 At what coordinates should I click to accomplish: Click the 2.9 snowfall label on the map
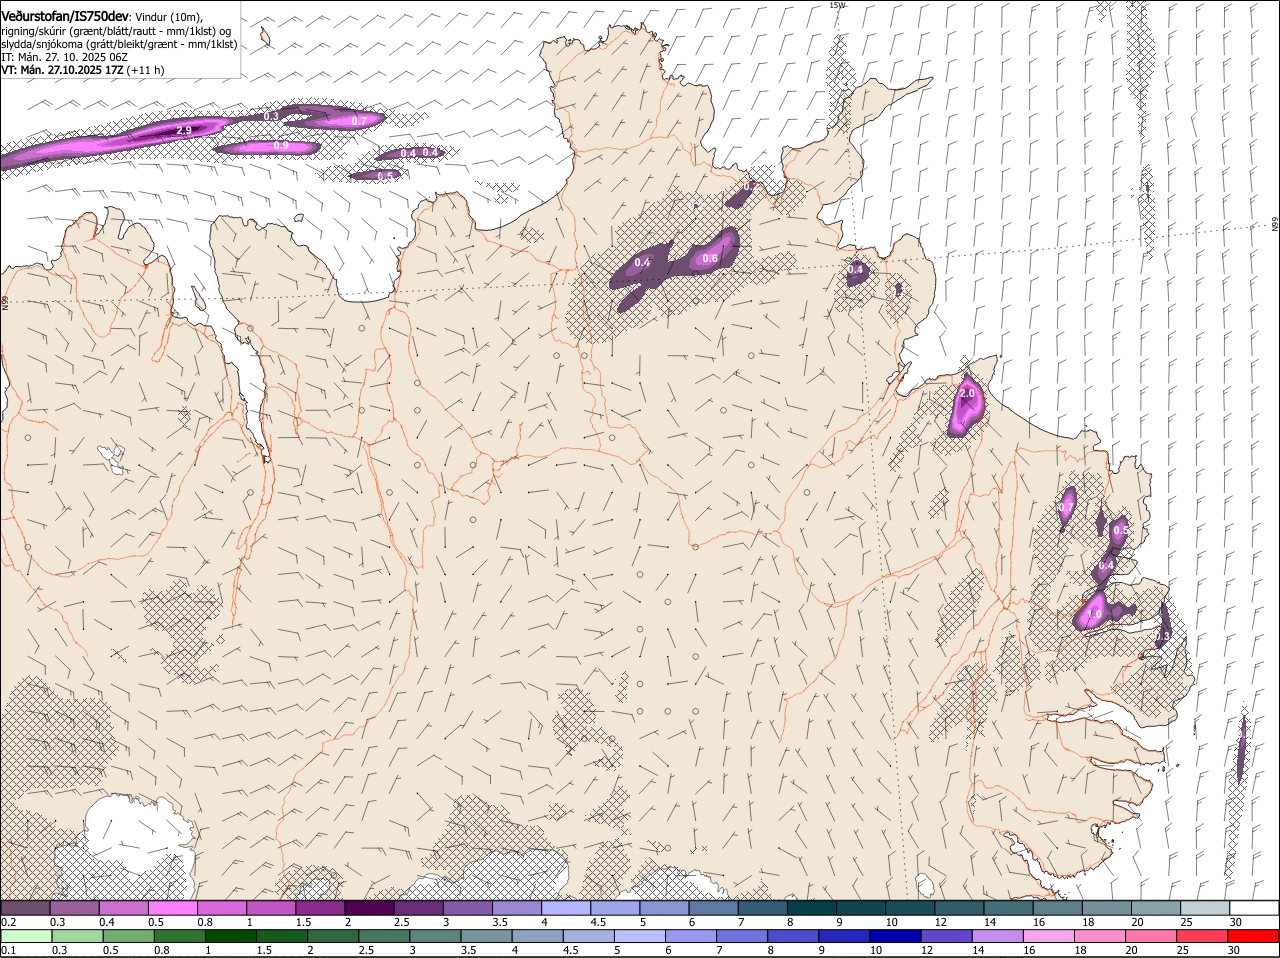184,130
